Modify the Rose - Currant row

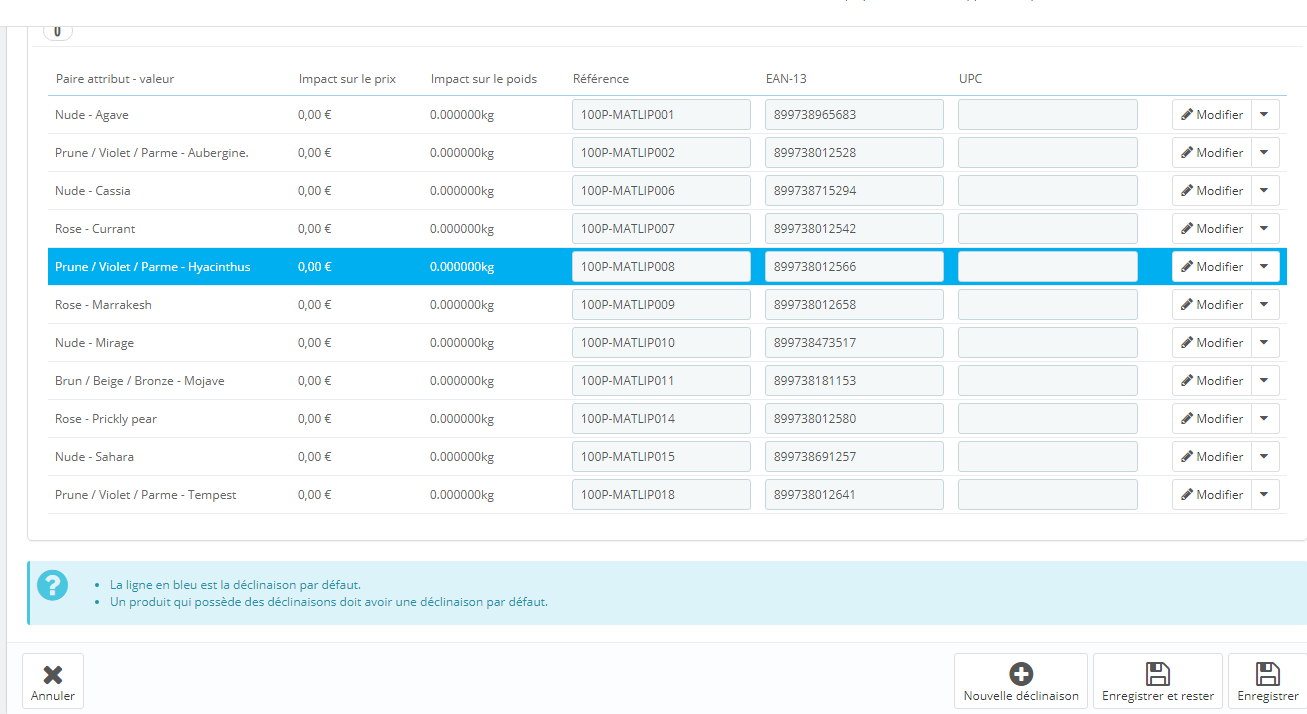tap(1212, 229)
